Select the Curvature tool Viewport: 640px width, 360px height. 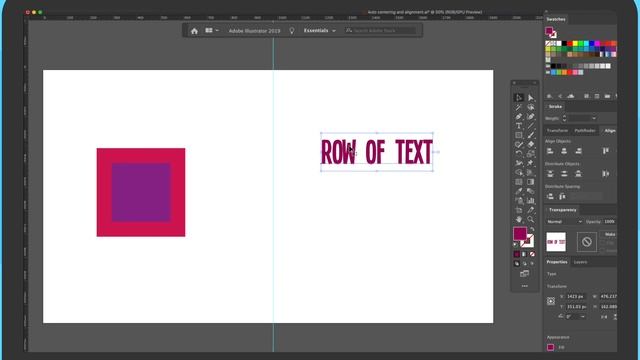click(x=531, y=117)
